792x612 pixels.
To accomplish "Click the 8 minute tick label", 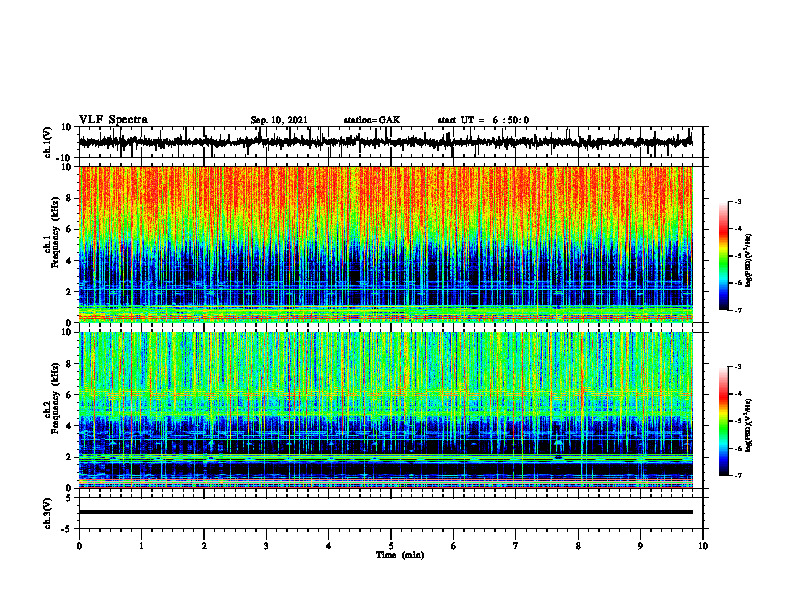I will [578, 546].
